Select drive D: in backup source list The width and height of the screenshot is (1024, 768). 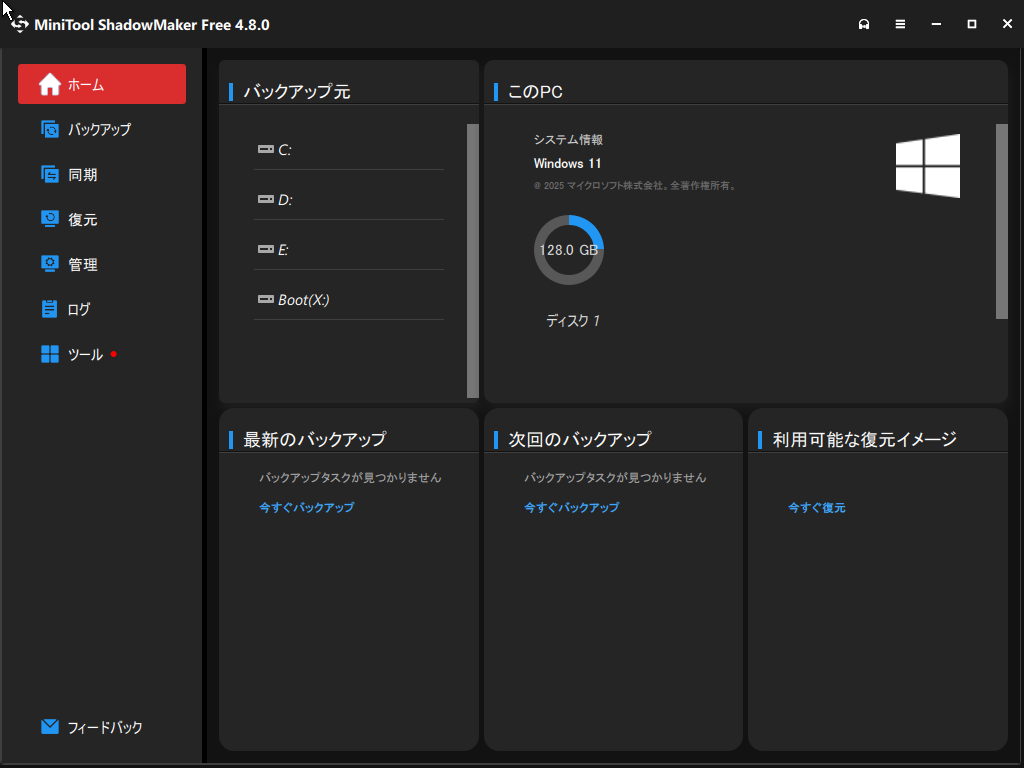pos(284,200)
